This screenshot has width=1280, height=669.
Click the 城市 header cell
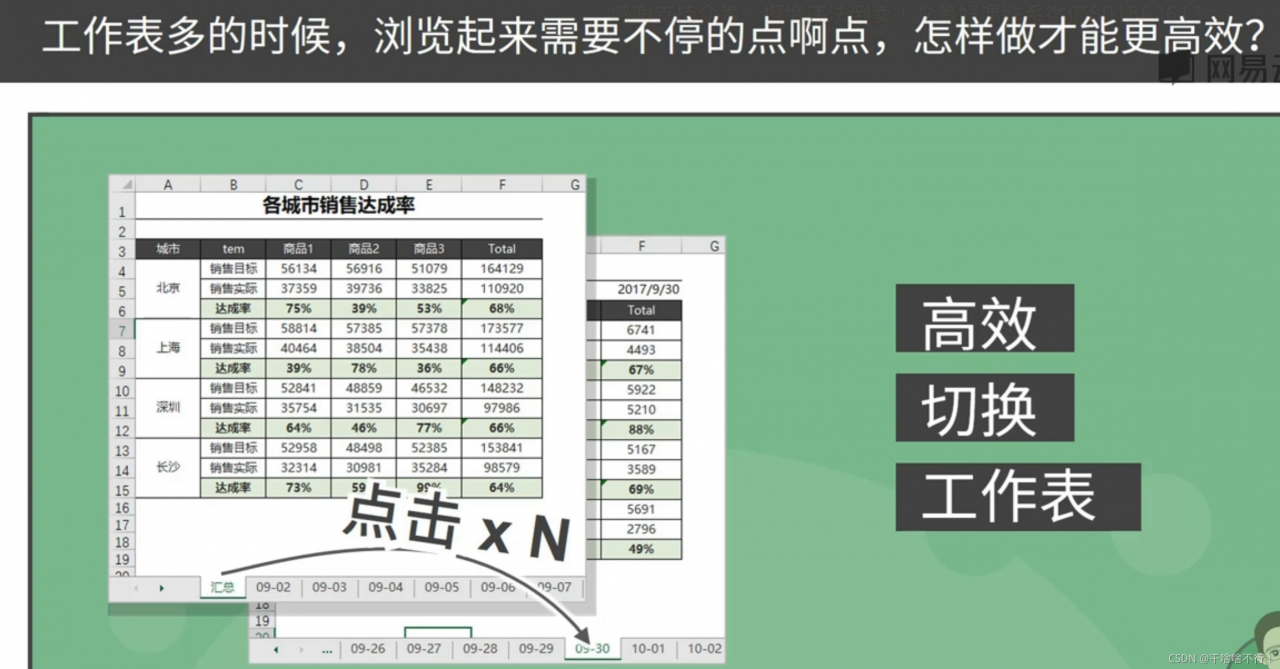[x=167, y=249]
